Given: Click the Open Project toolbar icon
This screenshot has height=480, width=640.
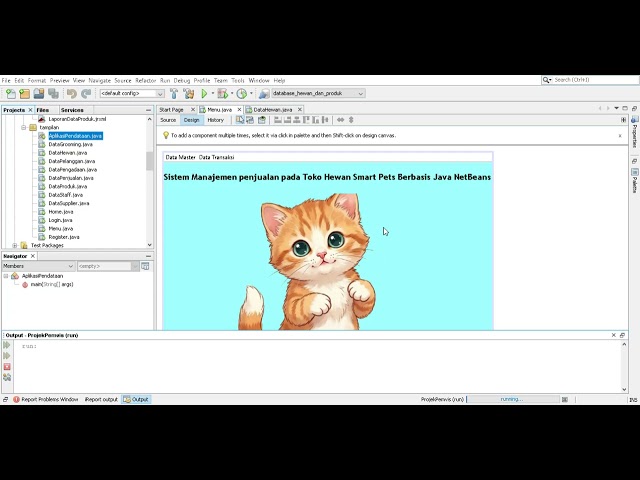Looking at the screenshot, I should [x=39, y=94].
